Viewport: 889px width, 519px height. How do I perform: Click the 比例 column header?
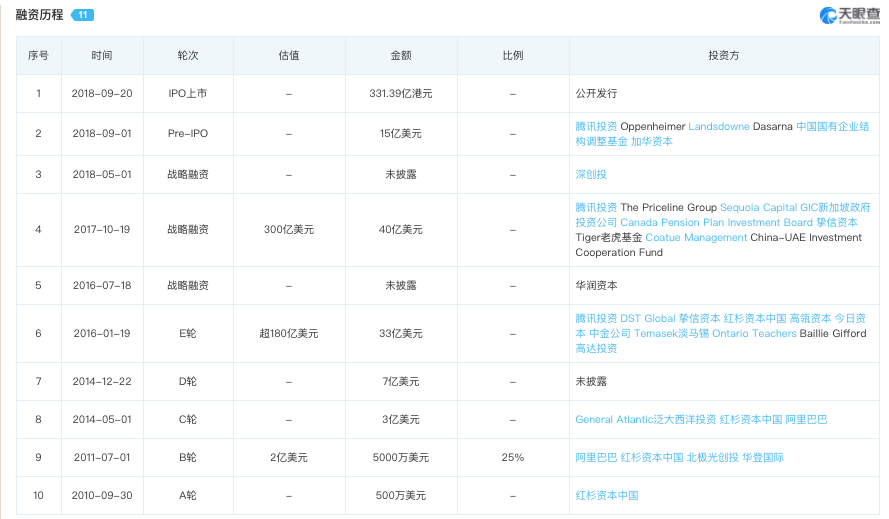click(x=513, y=55)
